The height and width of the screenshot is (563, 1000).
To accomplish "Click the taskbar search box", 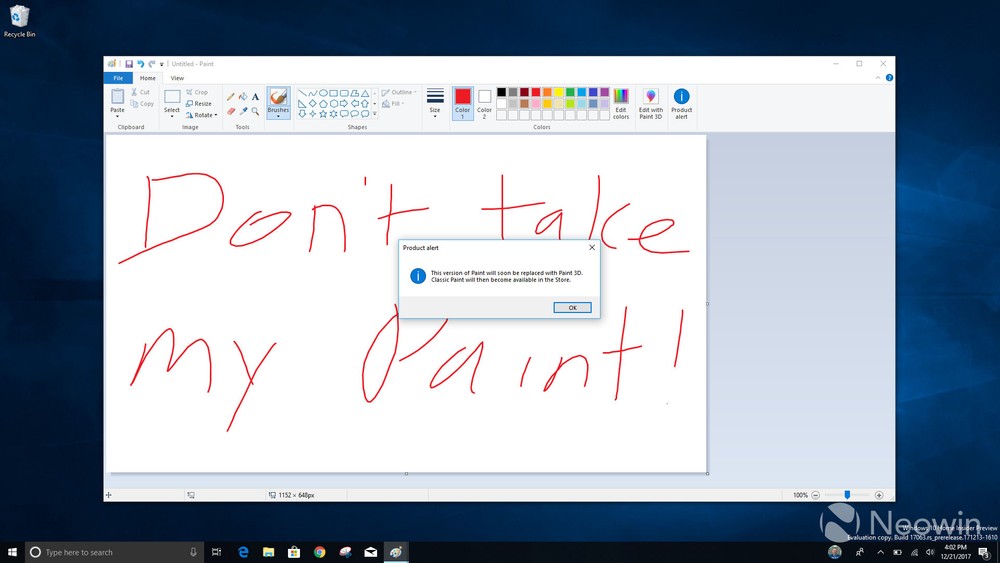I will [114, 552].
